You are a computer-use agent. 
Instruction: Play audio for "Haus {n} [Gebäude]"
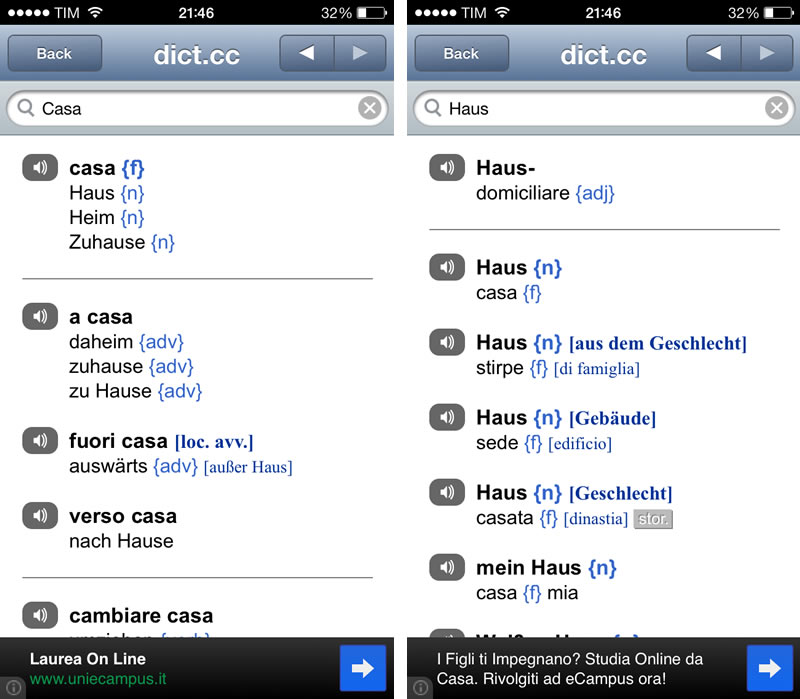[446, 417]
